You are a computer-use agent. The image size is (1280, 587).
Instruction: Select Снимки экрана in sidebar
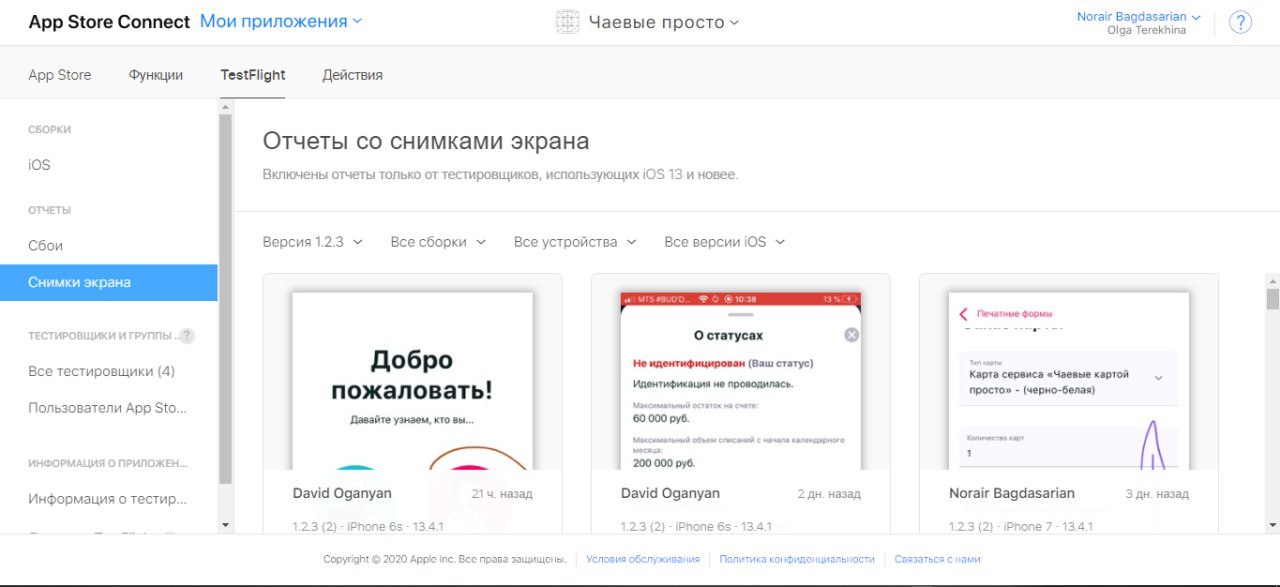coord(109,282)
